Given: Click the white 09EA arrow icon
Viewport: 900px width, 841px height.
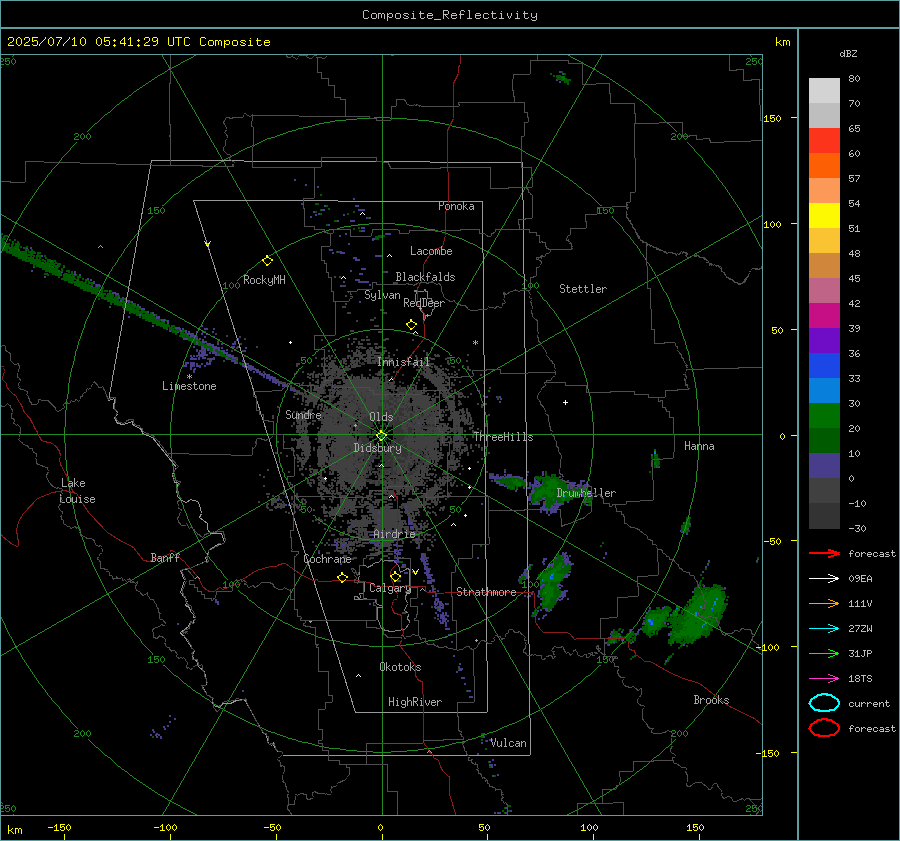Looking at the screenshot, I should coord(824,578).
